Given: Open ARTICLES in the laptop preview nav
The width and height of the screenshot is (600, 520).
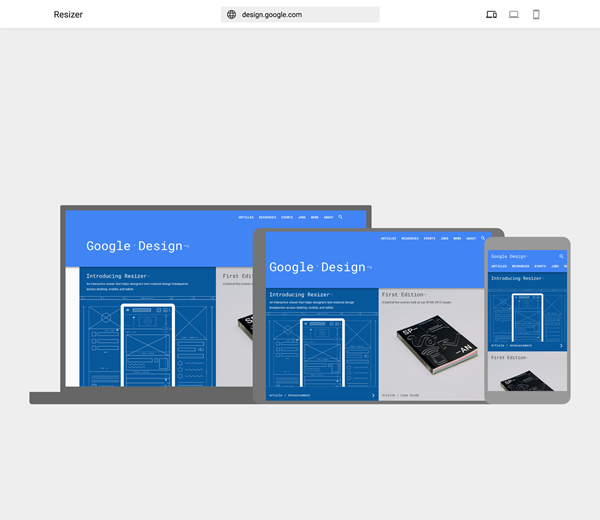Looking at the screenshot, I should point(246,217).
